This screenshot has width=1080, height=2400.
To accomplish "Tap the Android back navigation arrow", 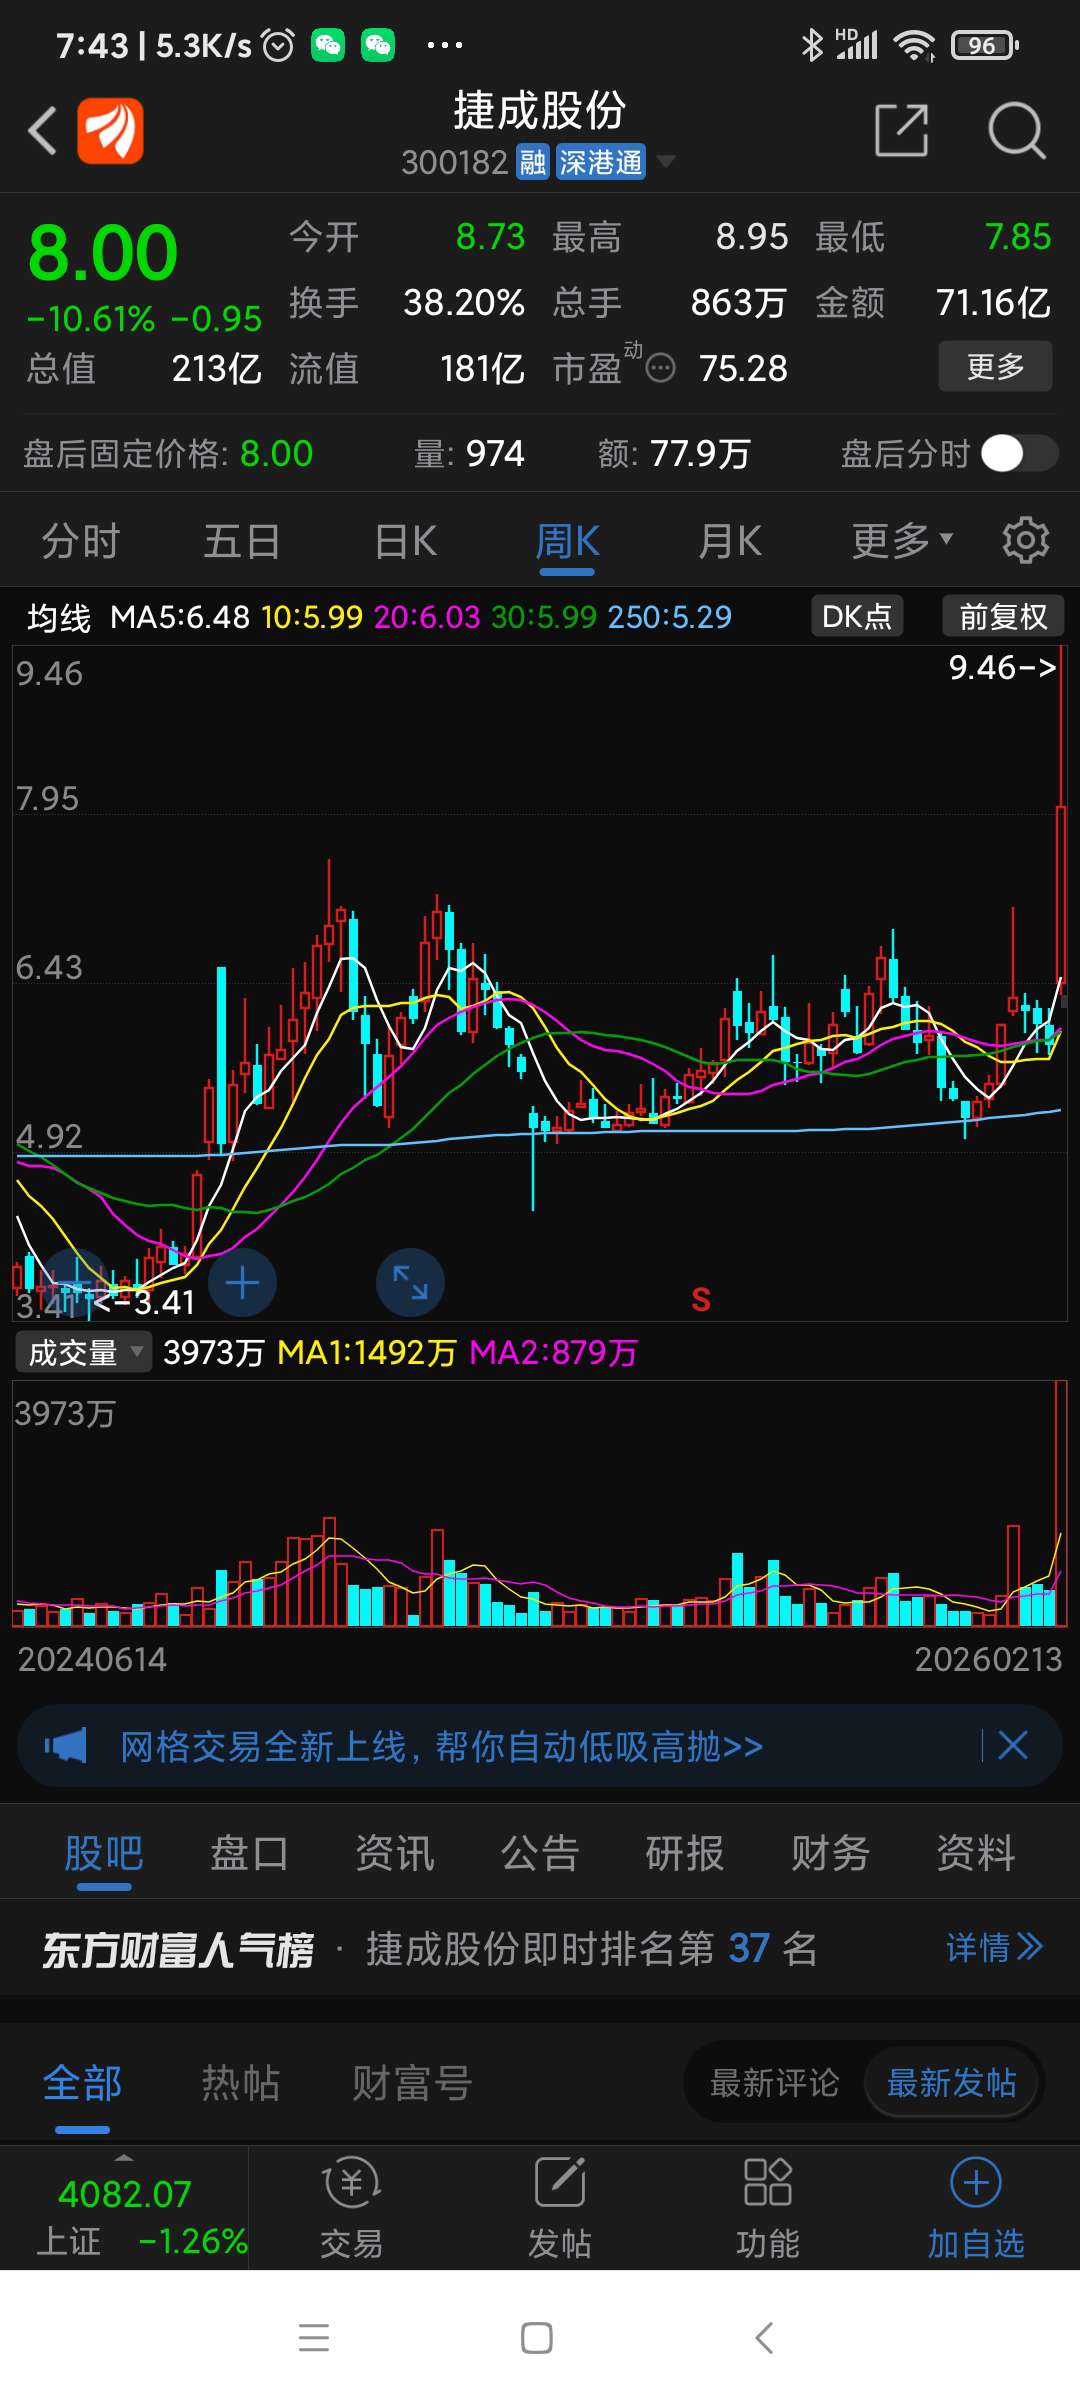I will (764, 2338).
